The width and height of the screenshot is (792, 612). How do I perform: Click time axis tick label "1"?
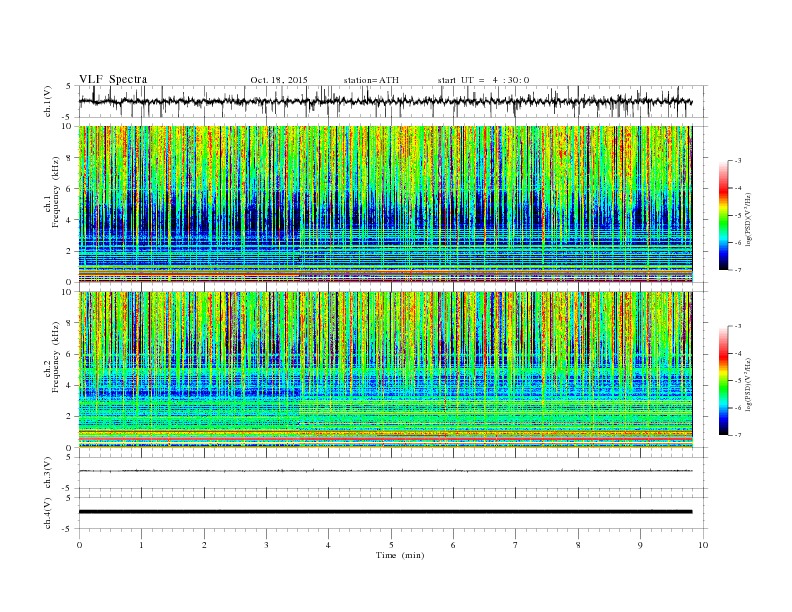pos(141,545)
